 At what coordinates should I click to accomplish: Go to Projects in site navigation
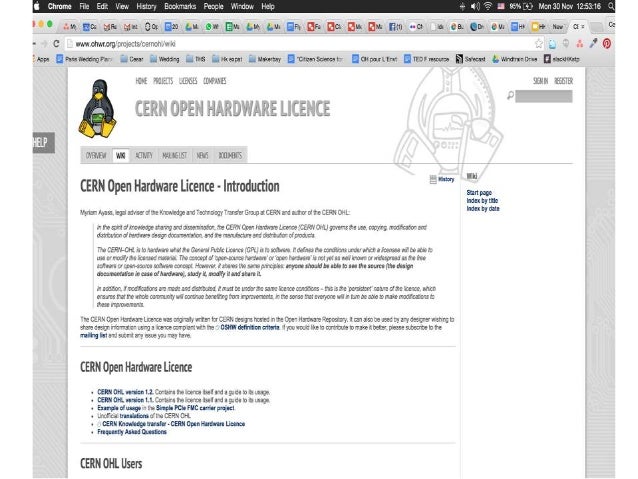[x=163, y=81]
